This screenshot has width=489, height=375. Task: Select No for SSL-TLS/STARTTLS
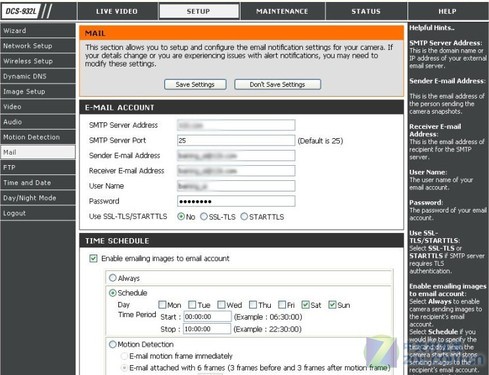[x=181, y=217]
